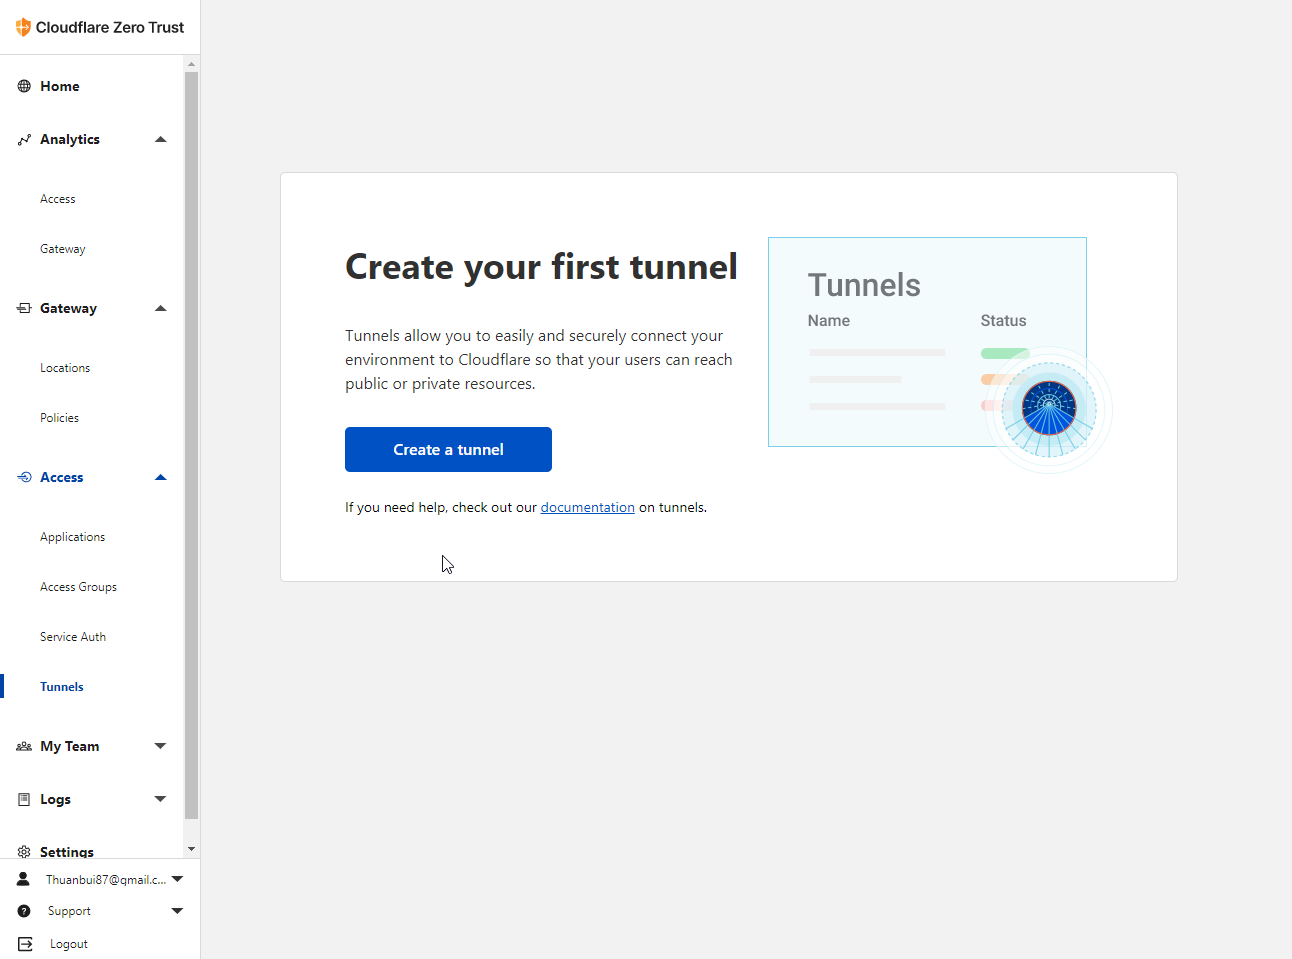Click the user account avatar icon
Image resolution: width=1292 pixels, height=959 pixels.
pos(23,879)
